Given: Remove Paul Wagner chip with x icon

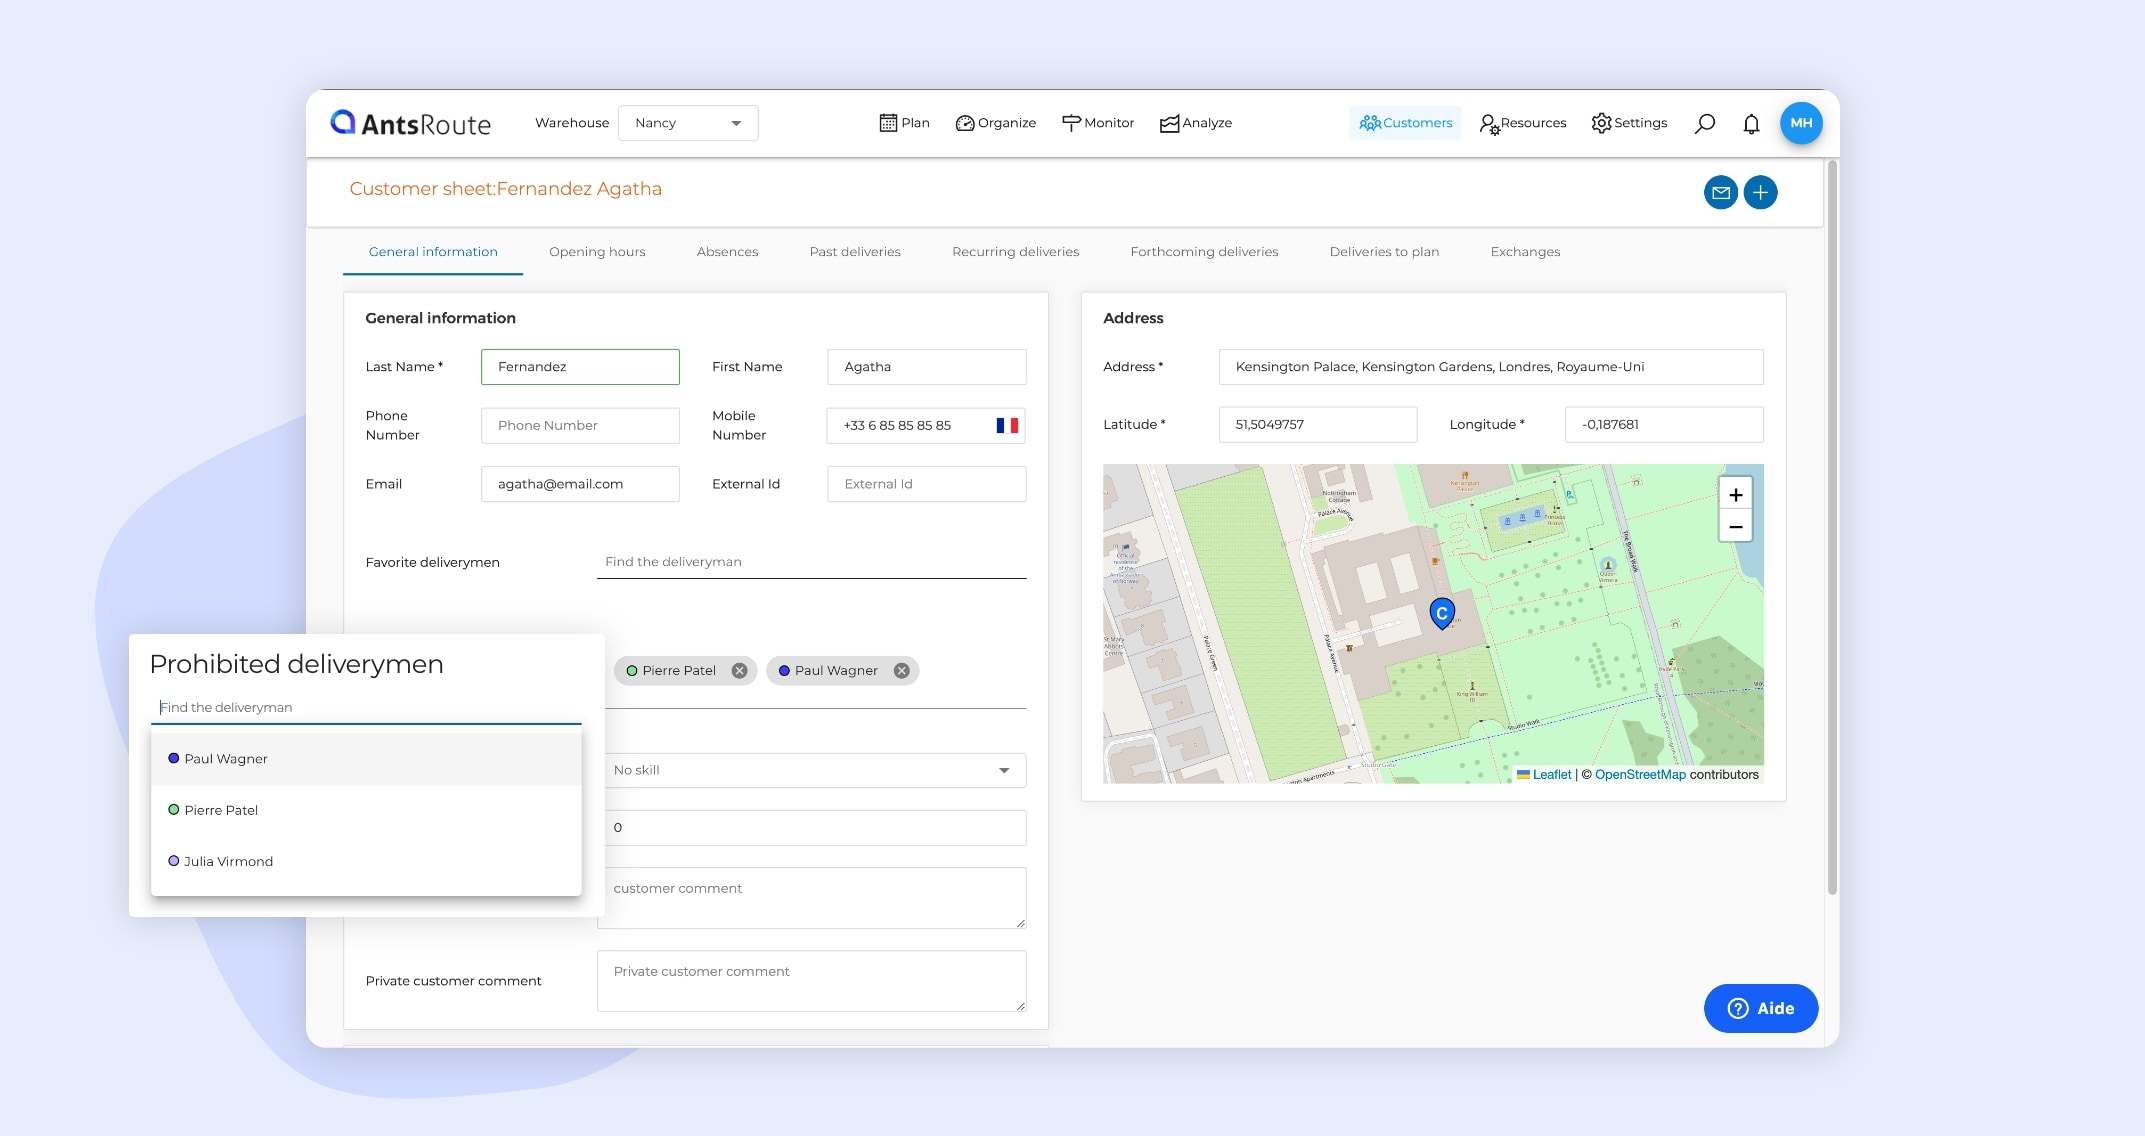Looking at the screenshot, I should pos(901,671).
